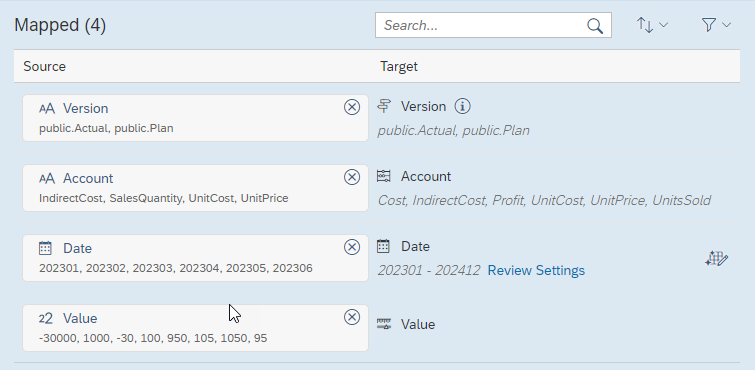
Task: Click the Date target calendar icon
Action: click(383, 246)
